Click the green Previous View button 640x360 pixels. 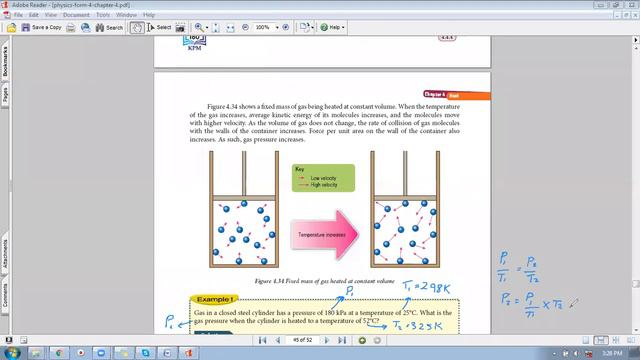362,340
